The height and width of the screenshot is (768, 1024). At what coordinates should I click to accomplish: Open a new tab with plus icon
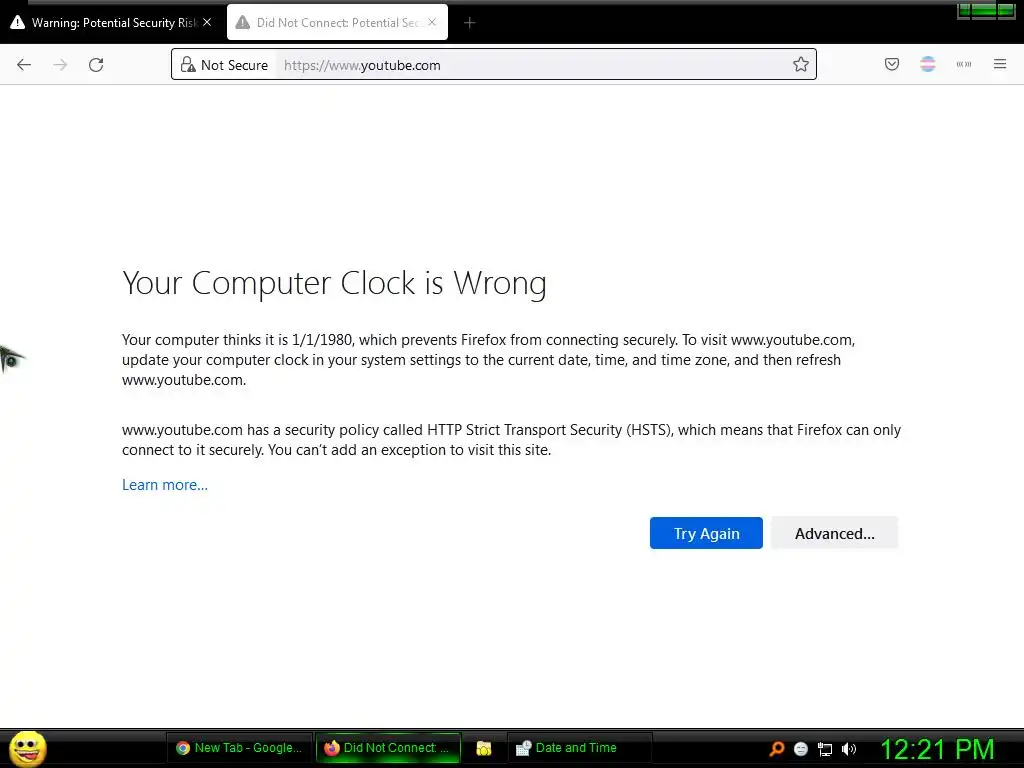pos(470,23)
